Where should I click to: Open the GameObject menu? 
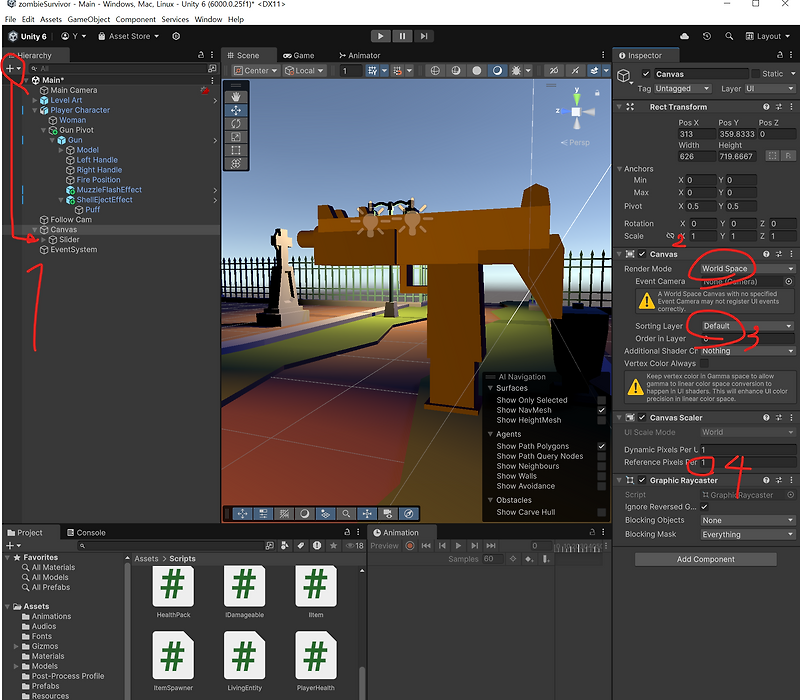pos(89,19)
